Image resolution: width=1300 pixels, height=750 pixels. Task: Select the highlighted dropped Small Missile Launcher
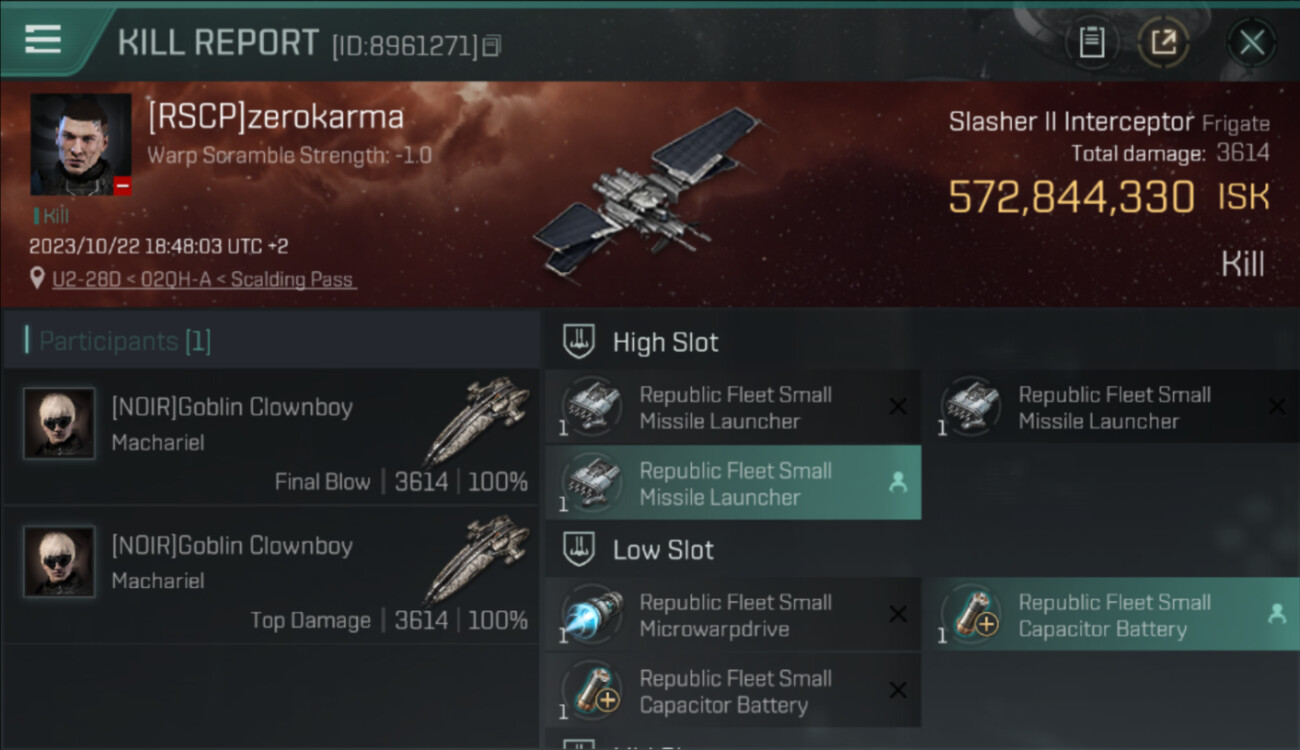[x=733, y=483]
